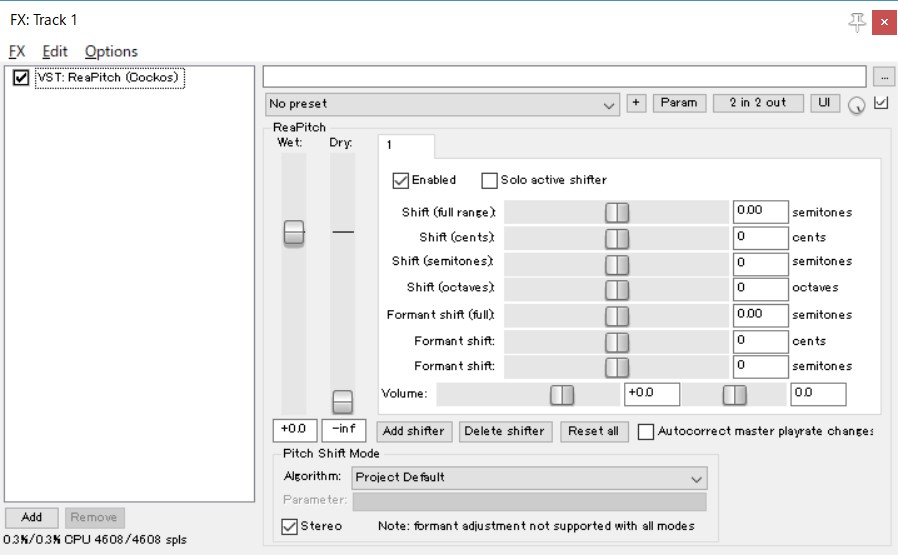
Task: Click Shift (octaves) slider handle
Action: [617, 290]
